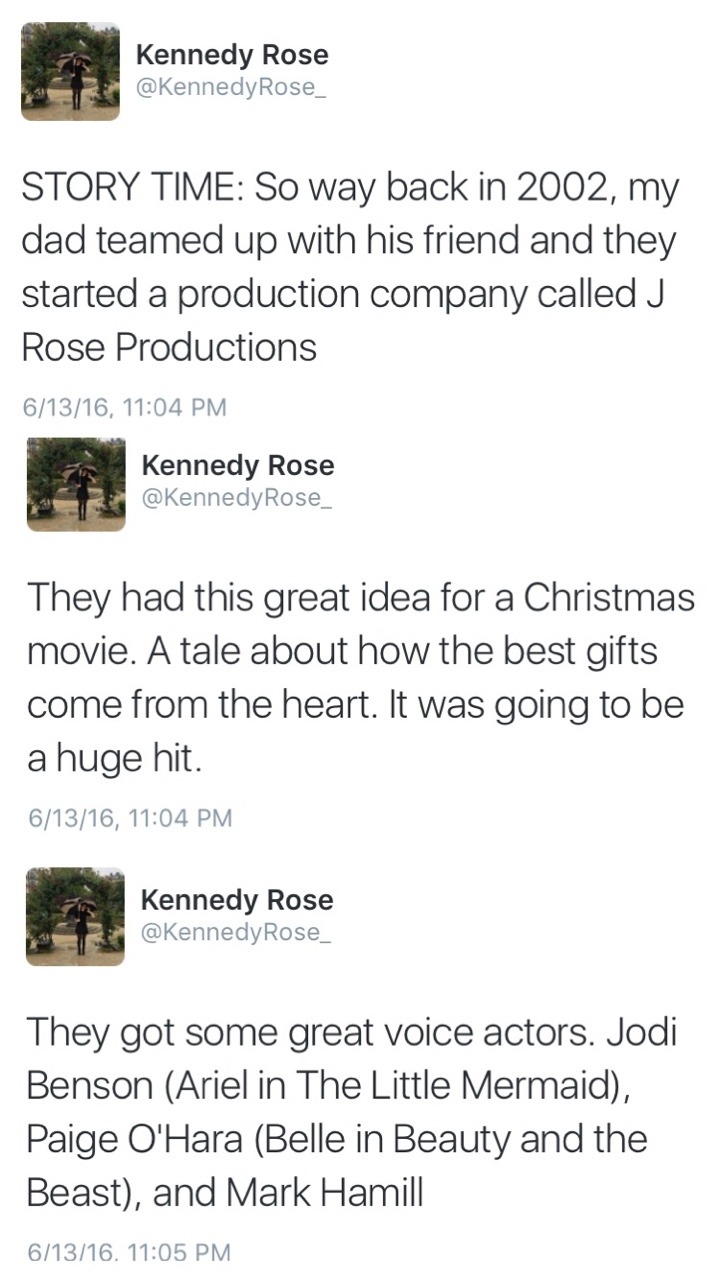Screen dimensions: 720x1280
Task: Click Kennedy Rose name on second tweet
Action: click(237, 466)
